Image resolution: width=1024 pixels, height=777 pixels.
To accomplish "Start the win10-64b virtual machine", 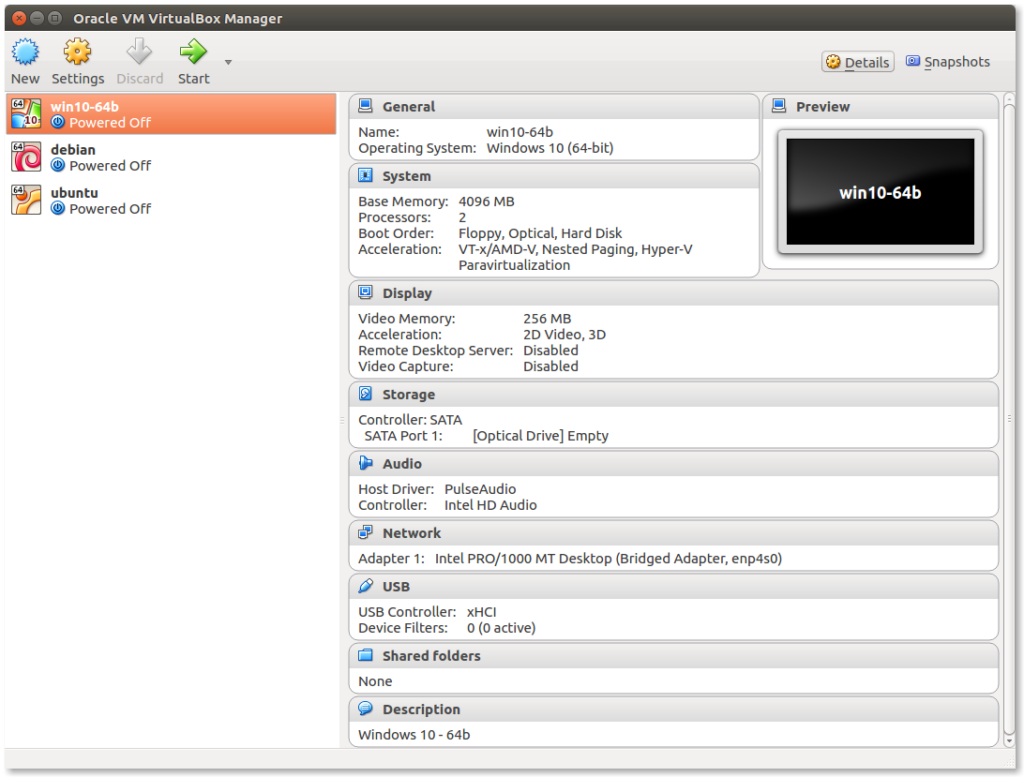I will (193, 60).
